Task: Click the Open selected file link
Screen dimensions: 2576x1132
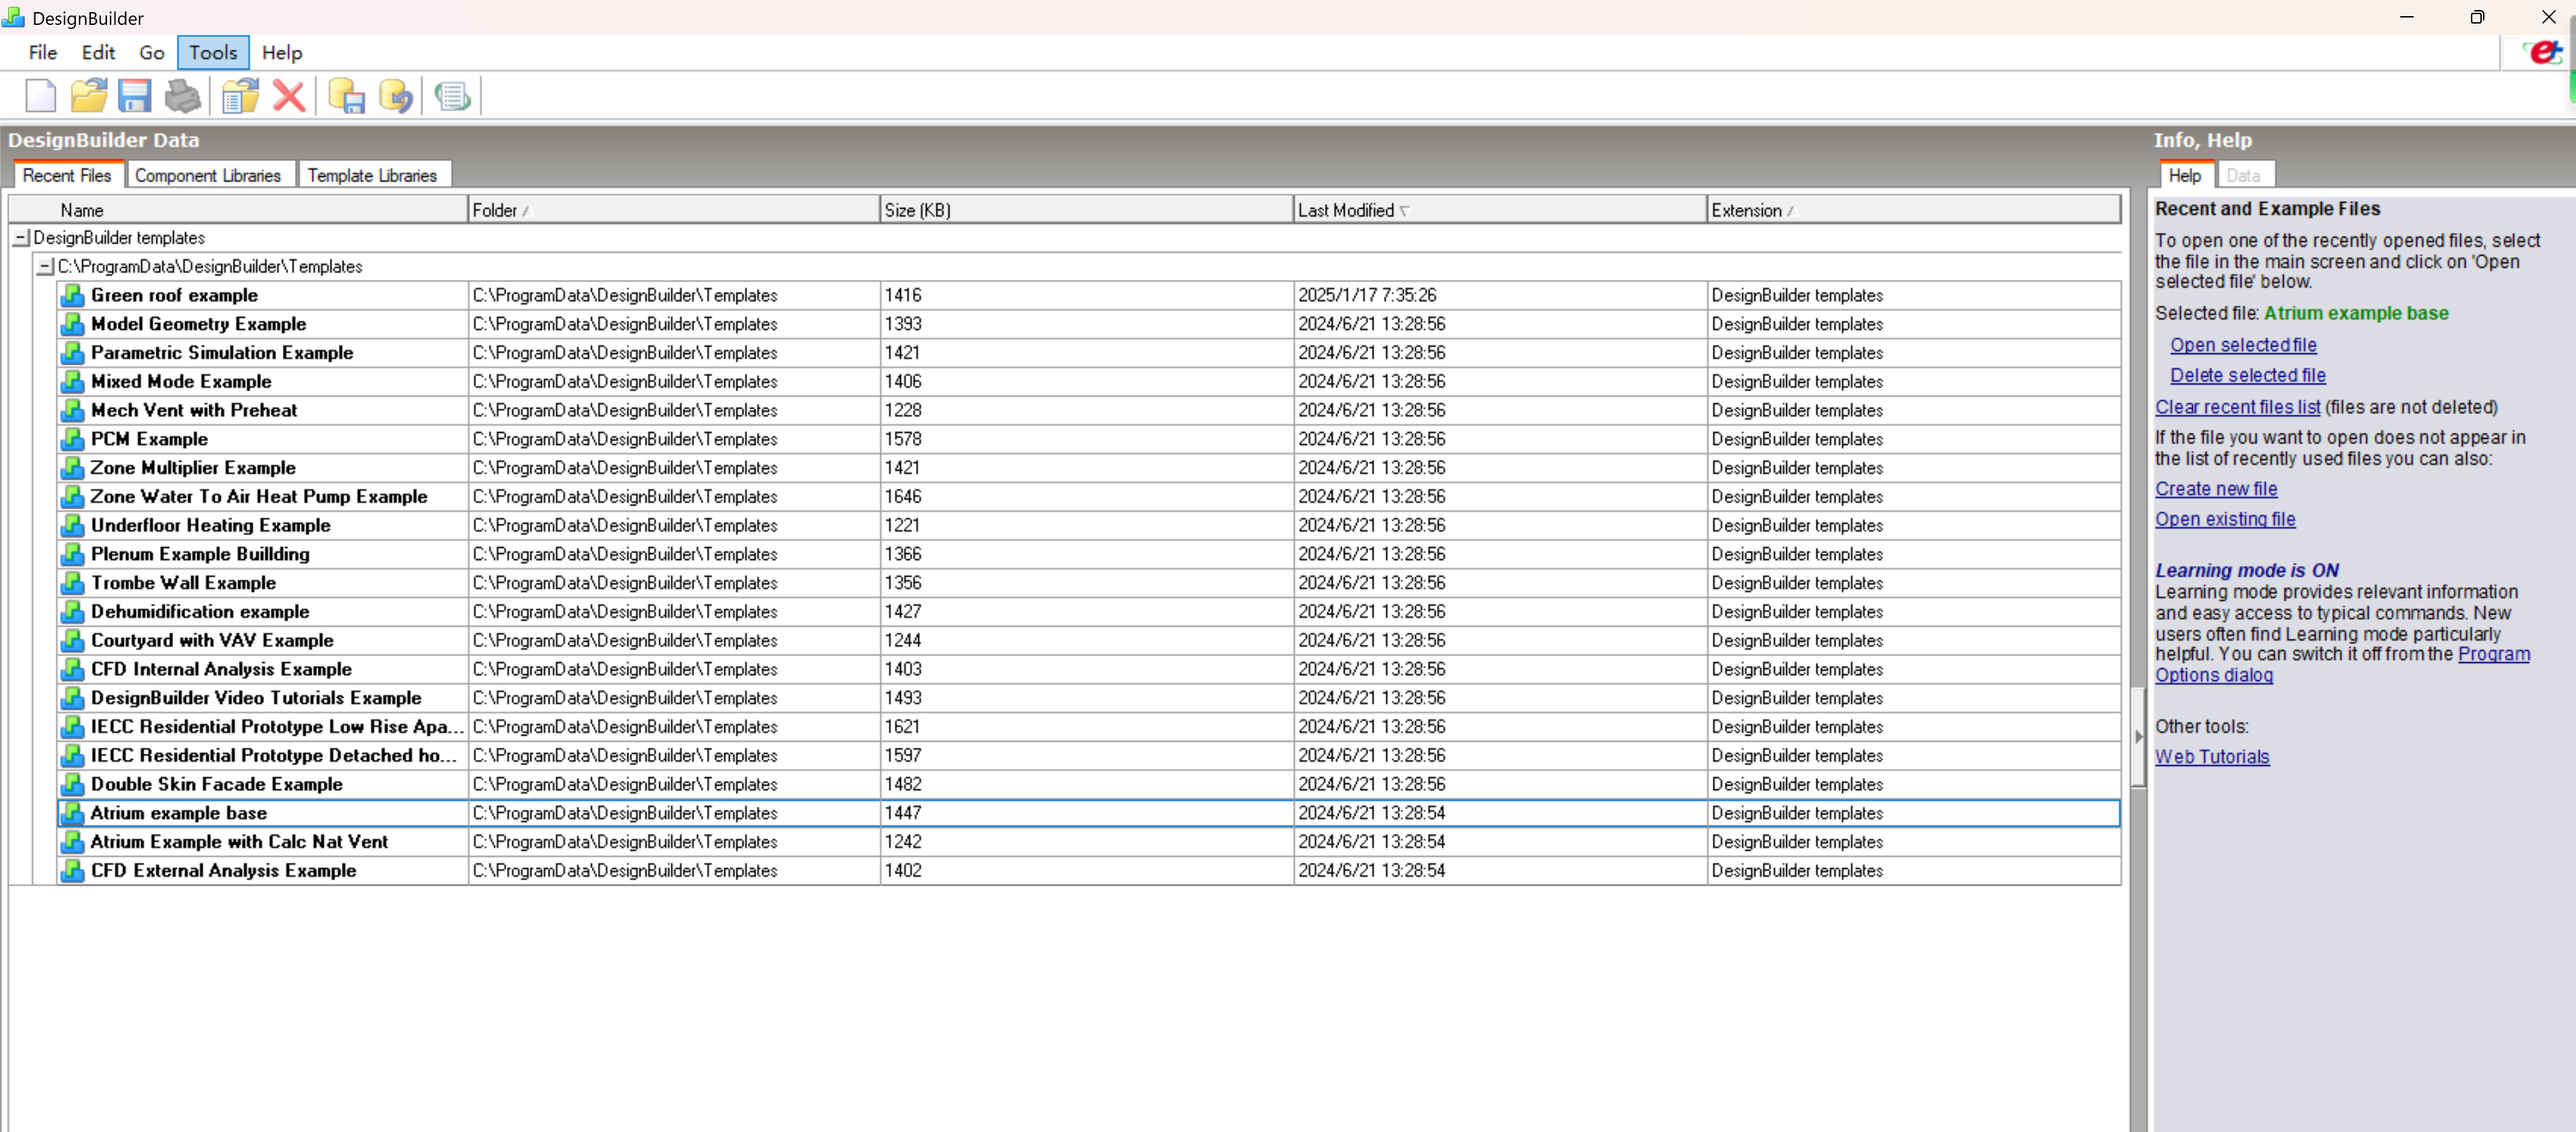Action: coord(2243,345)
